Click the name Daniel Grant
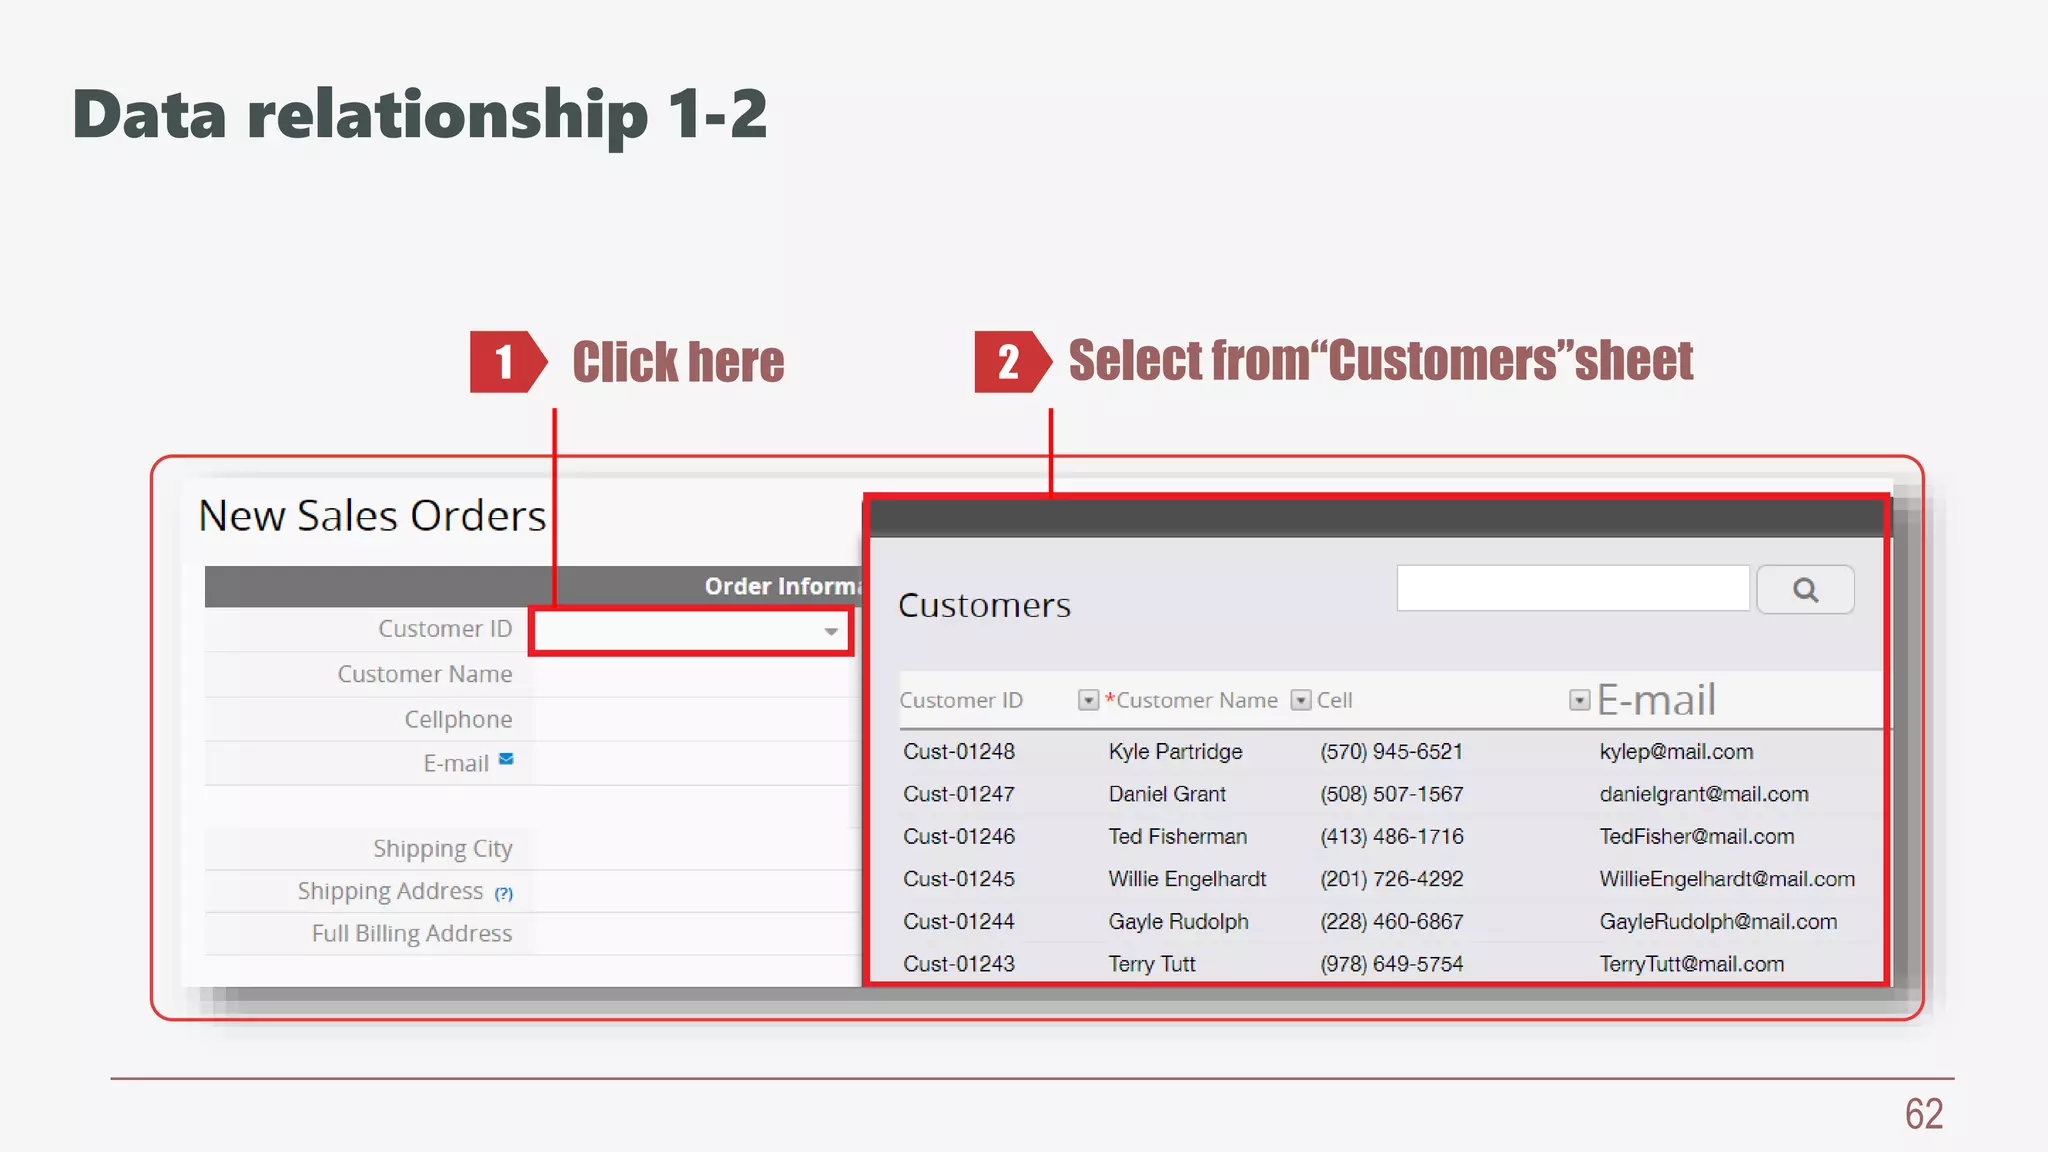2048x1152 pixels. coord(1167,794)
